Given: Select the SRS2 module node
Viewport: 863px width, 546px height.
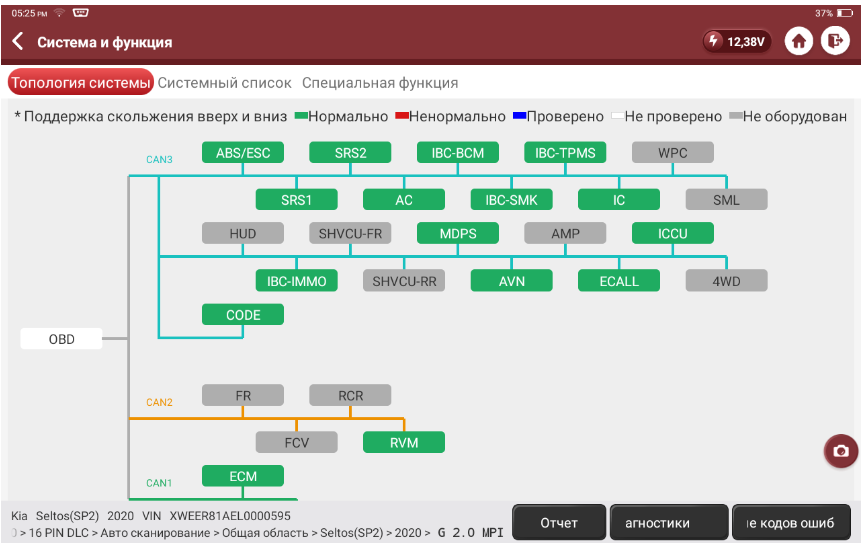Looking at the screenshot, I should click(350, 153).
